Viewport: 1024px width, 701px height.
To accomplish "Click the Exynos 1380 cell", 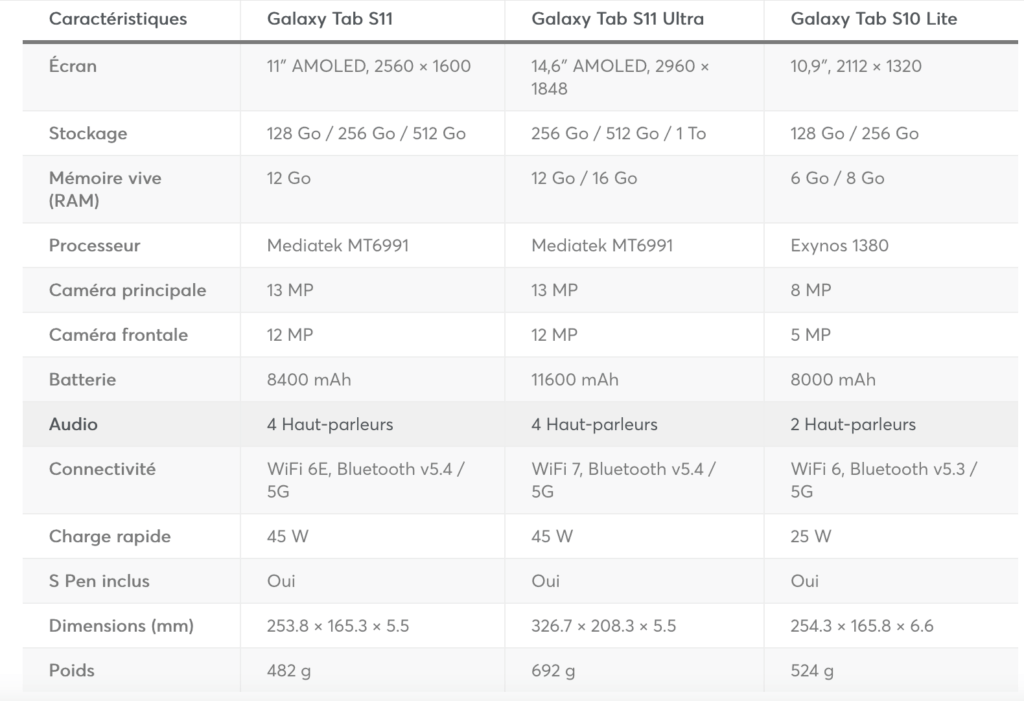I will (x=839, y=245).
